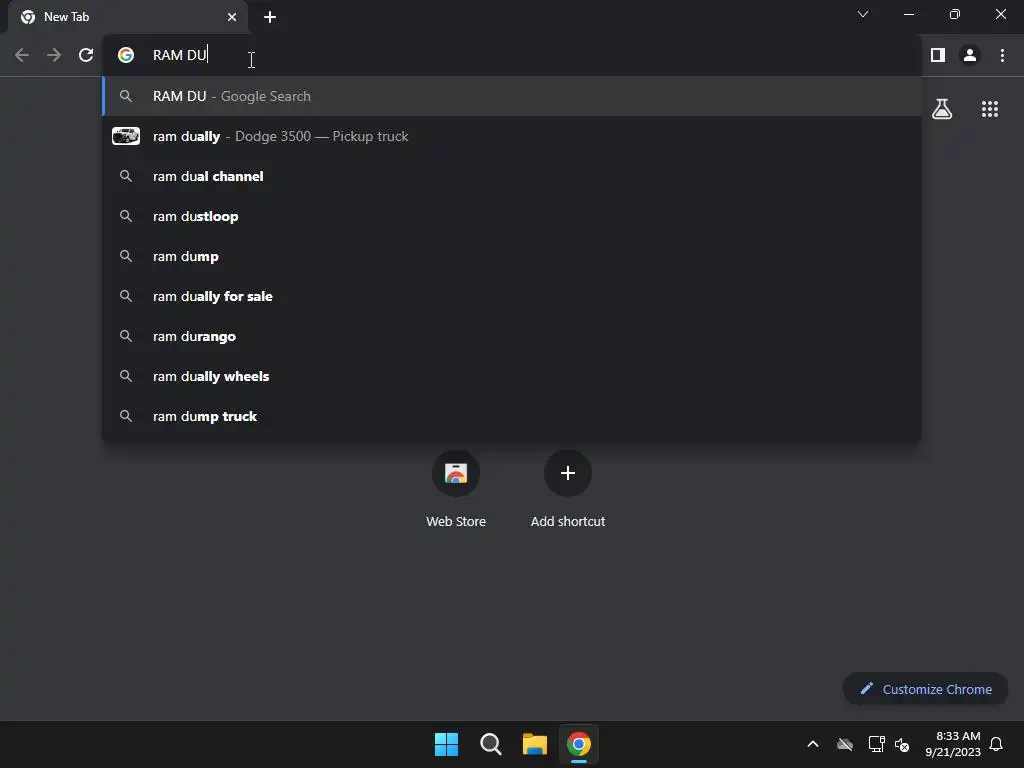This screenshot has width=1024, height=768.
Task: Click the browser forward arrow
Action: coord(54,56)
